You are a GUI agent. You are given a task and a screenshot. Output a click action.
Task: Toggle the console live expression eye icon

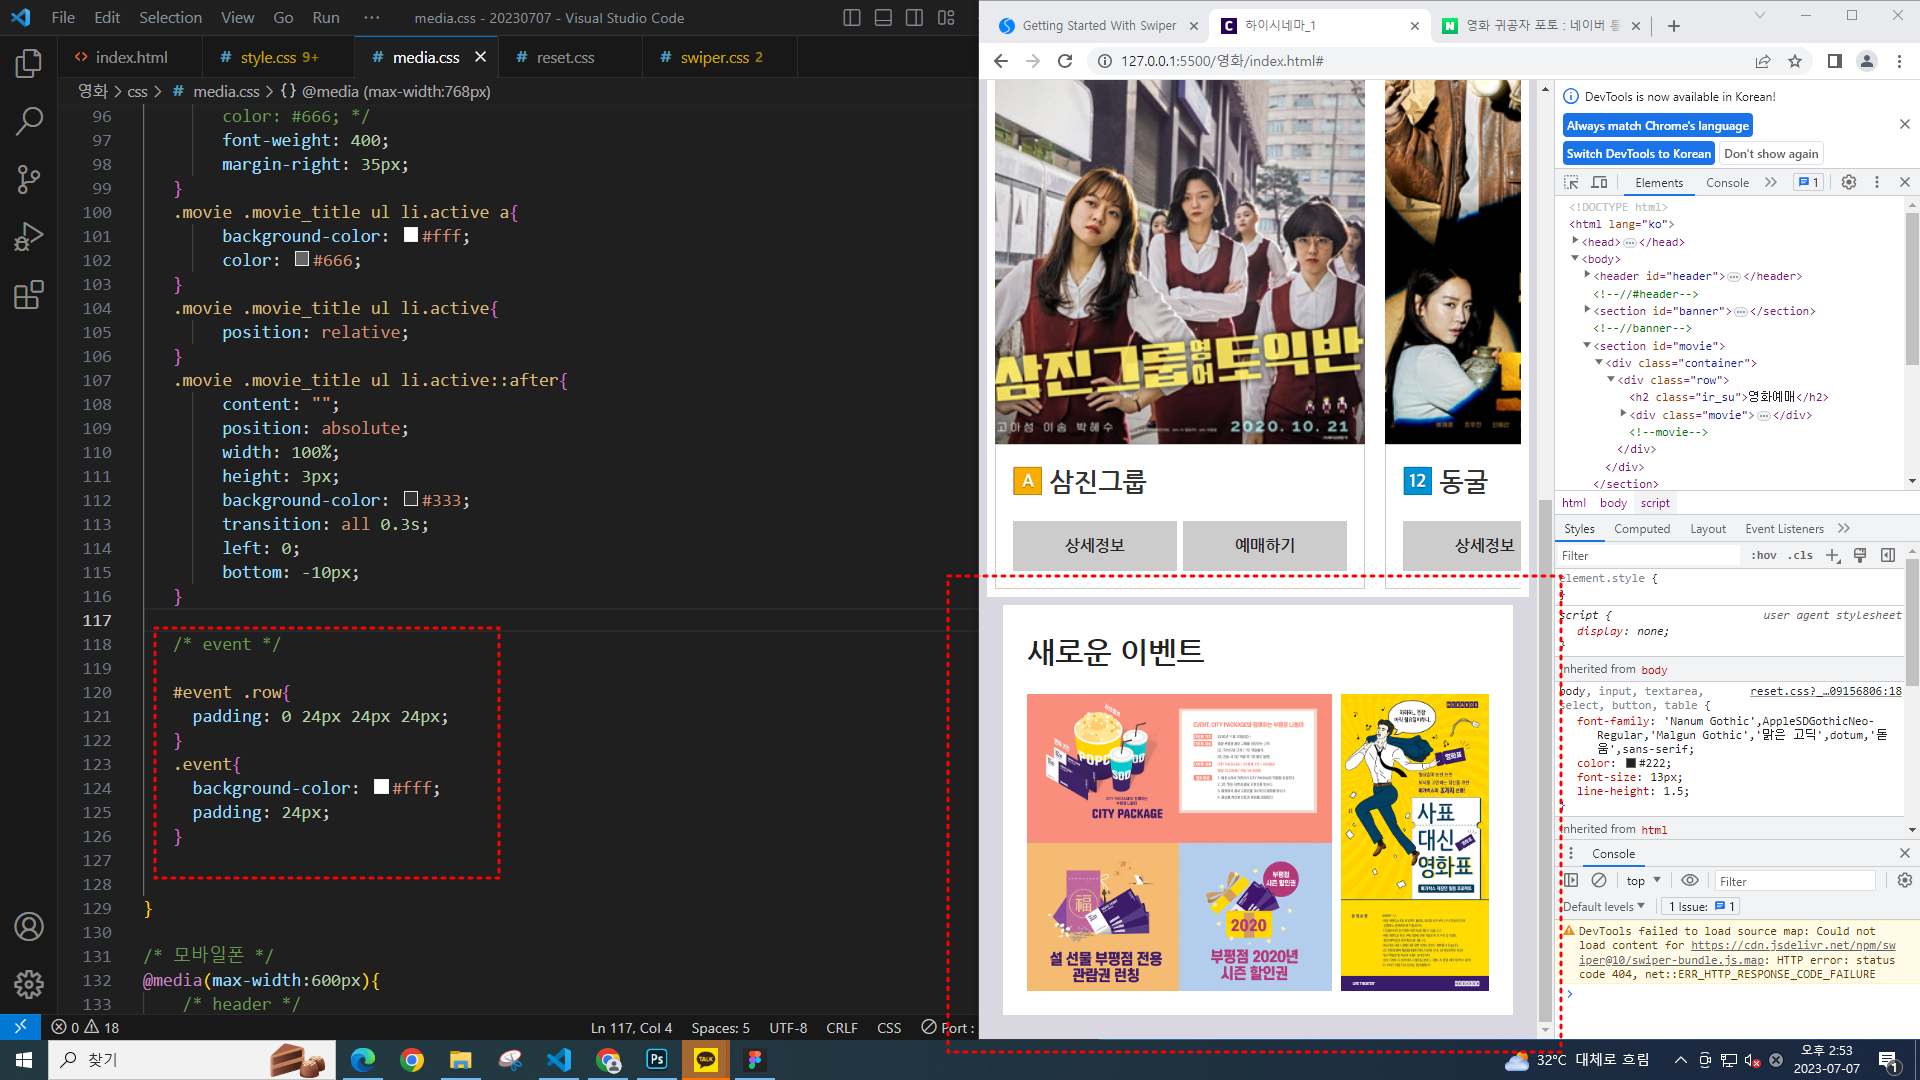[x=1689, y=880]
